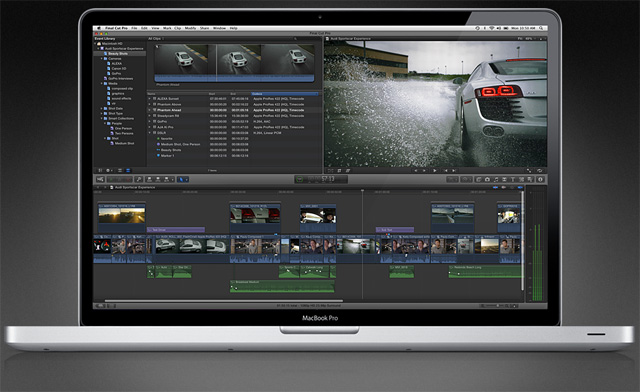
Task: Open the Keyword Editor key icon
Action: tap(139, 179)
